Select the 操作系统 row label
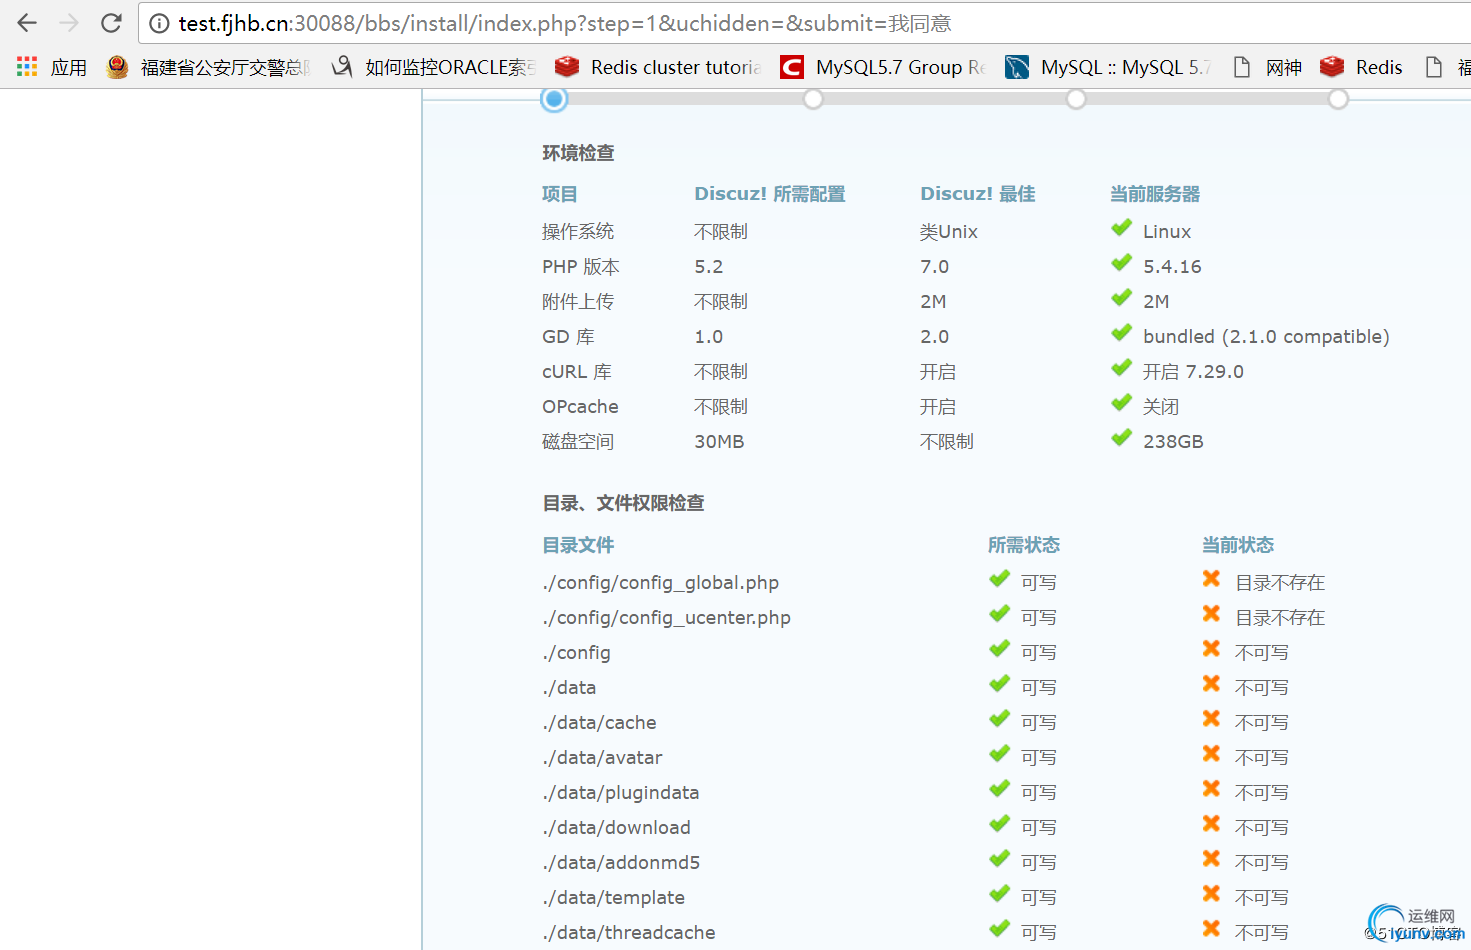The height and width of the screenshot is (950, 1471). pos(578,232)
